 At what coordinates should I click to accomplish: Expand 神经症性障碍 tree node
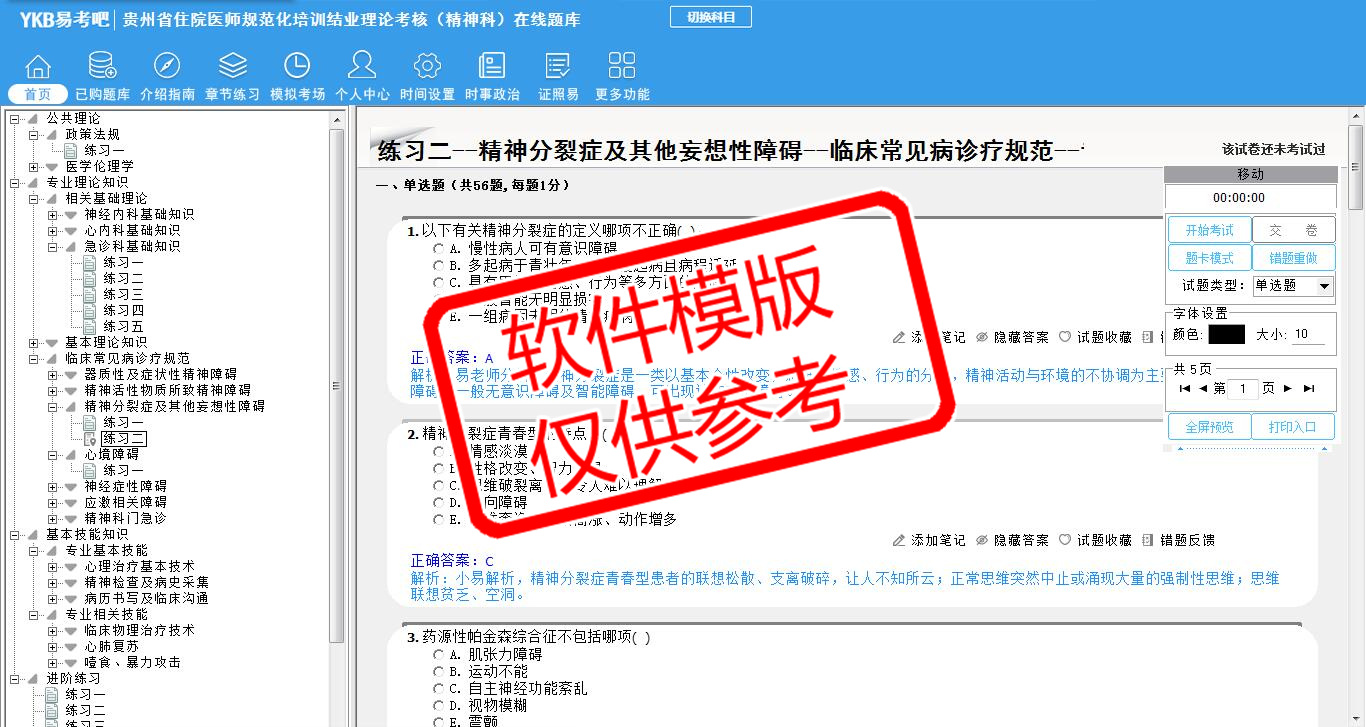[53, 486]
